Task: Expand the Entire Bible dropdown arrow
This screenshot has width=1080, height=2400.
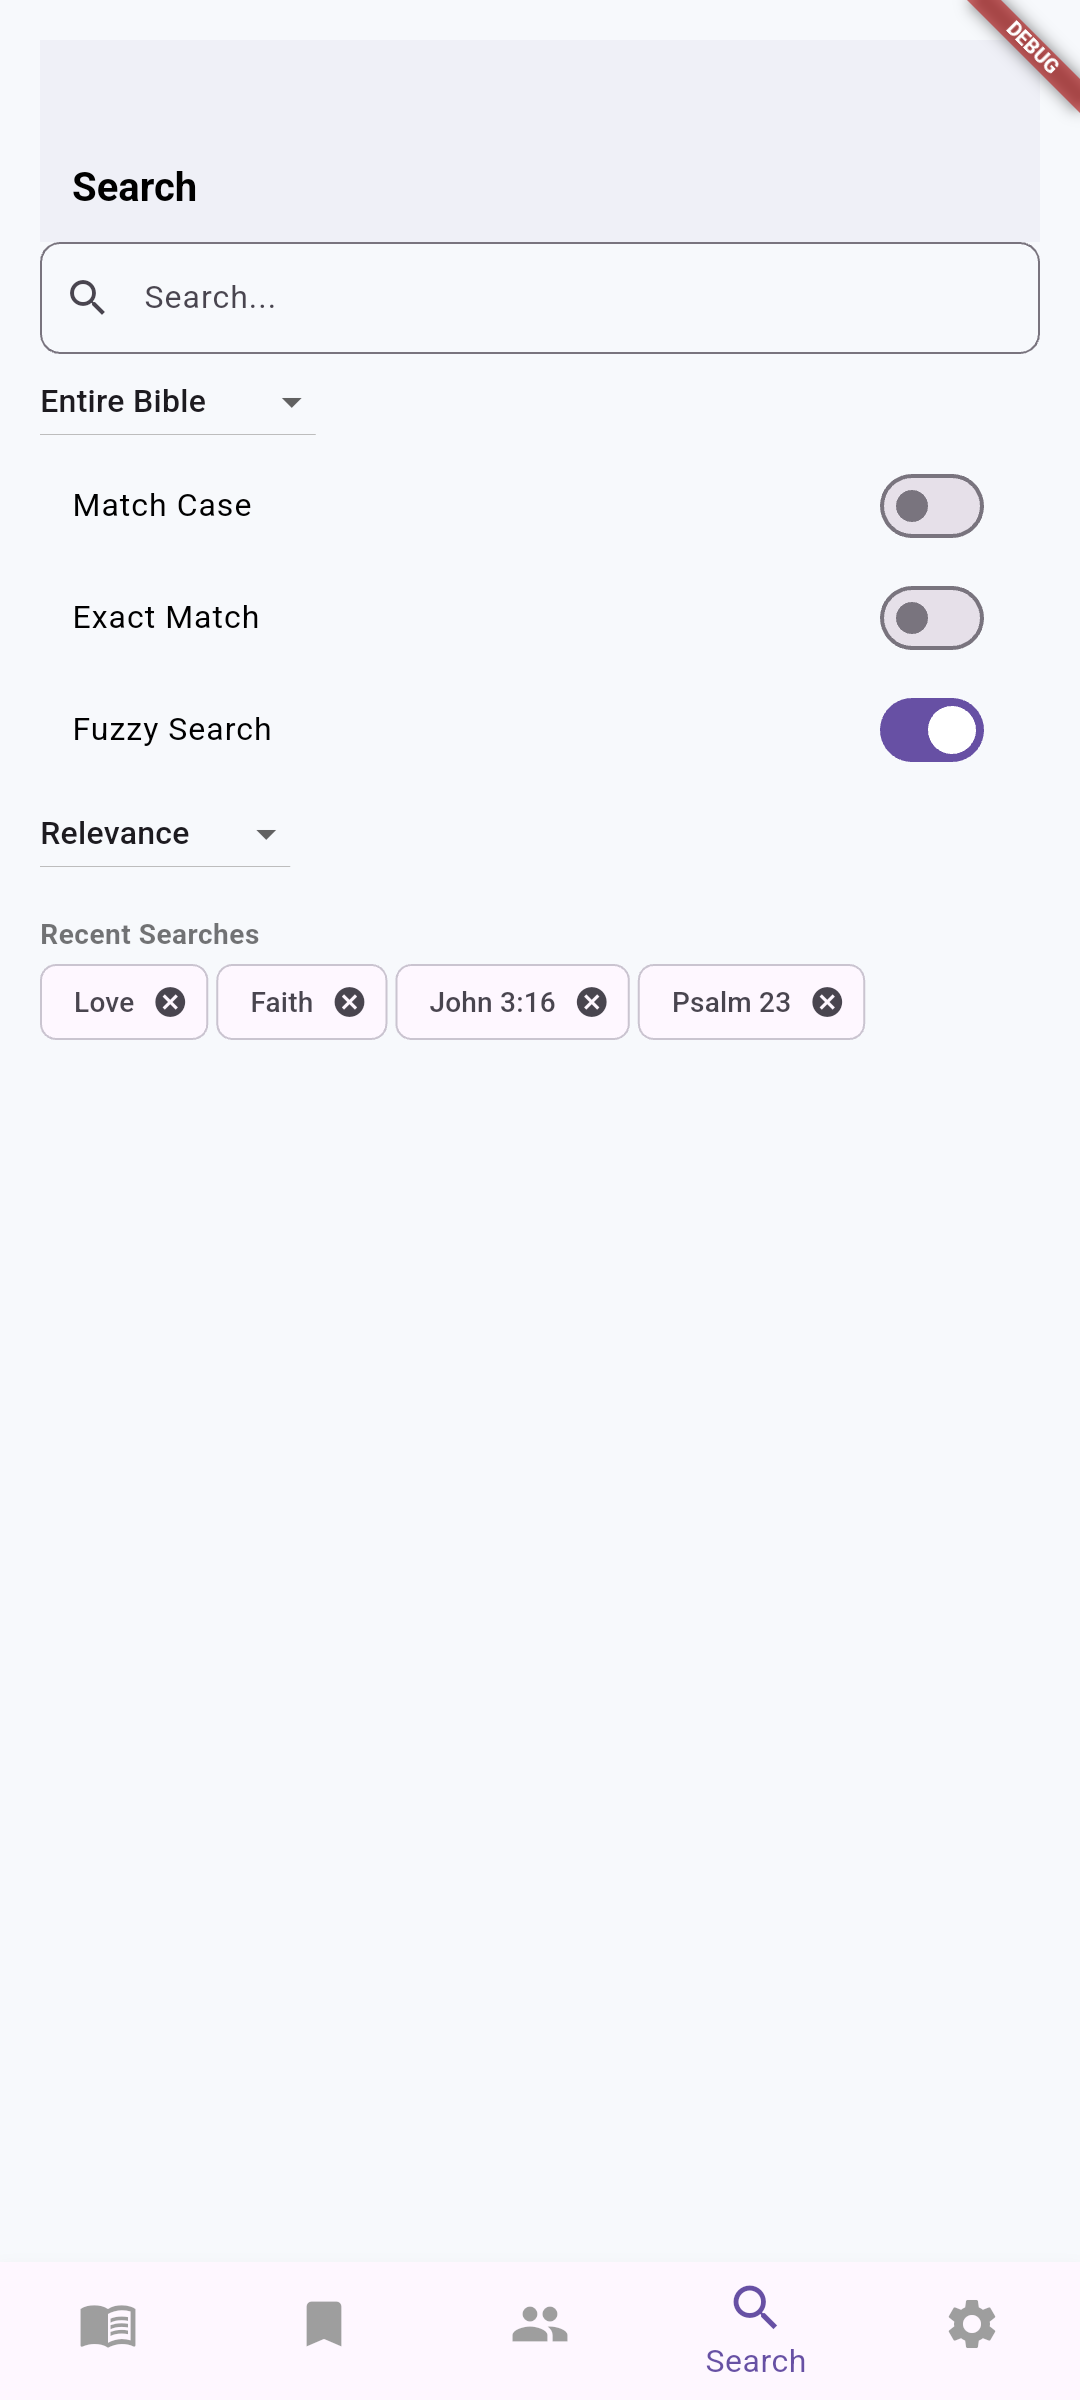Action: [x=291, y=403]
